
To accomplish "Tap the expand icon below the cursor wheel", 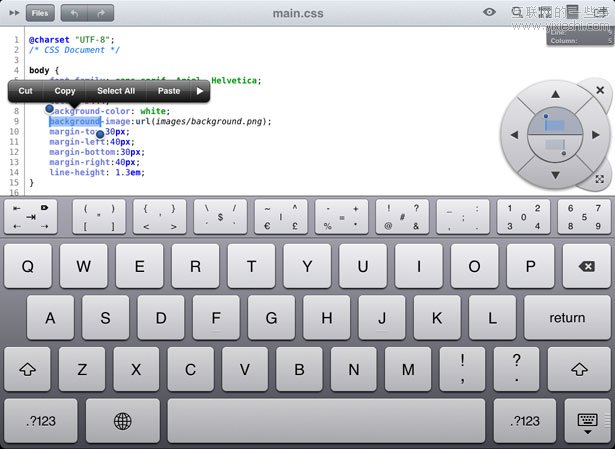I will pyautogui.click(x=599, y=179).
